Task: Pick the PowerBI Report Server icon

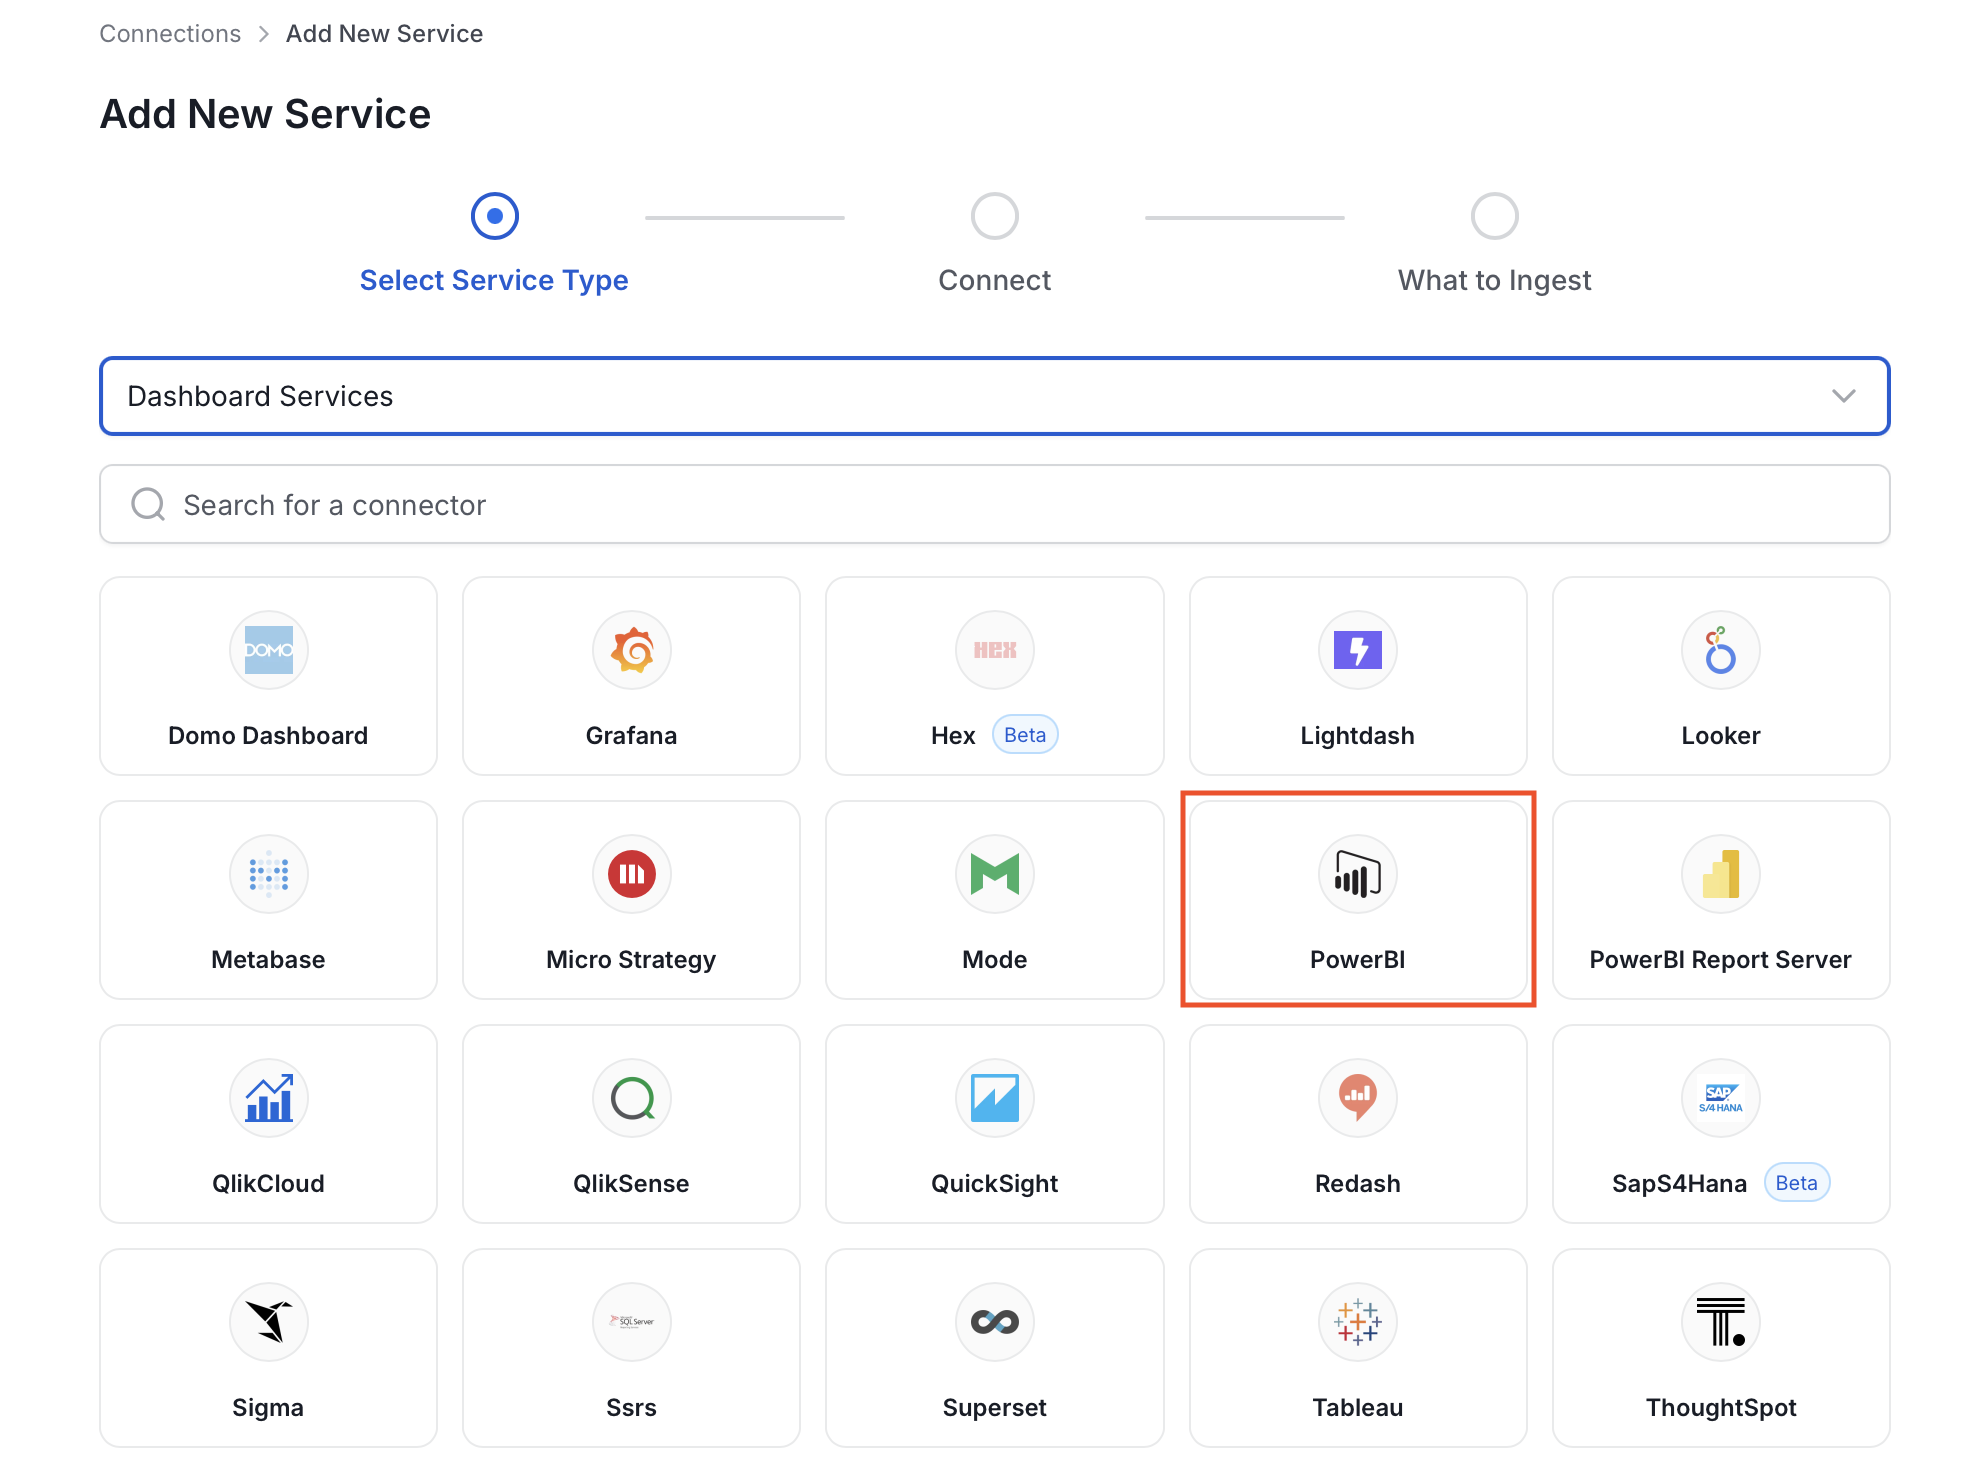Action: click(1720, 874)
